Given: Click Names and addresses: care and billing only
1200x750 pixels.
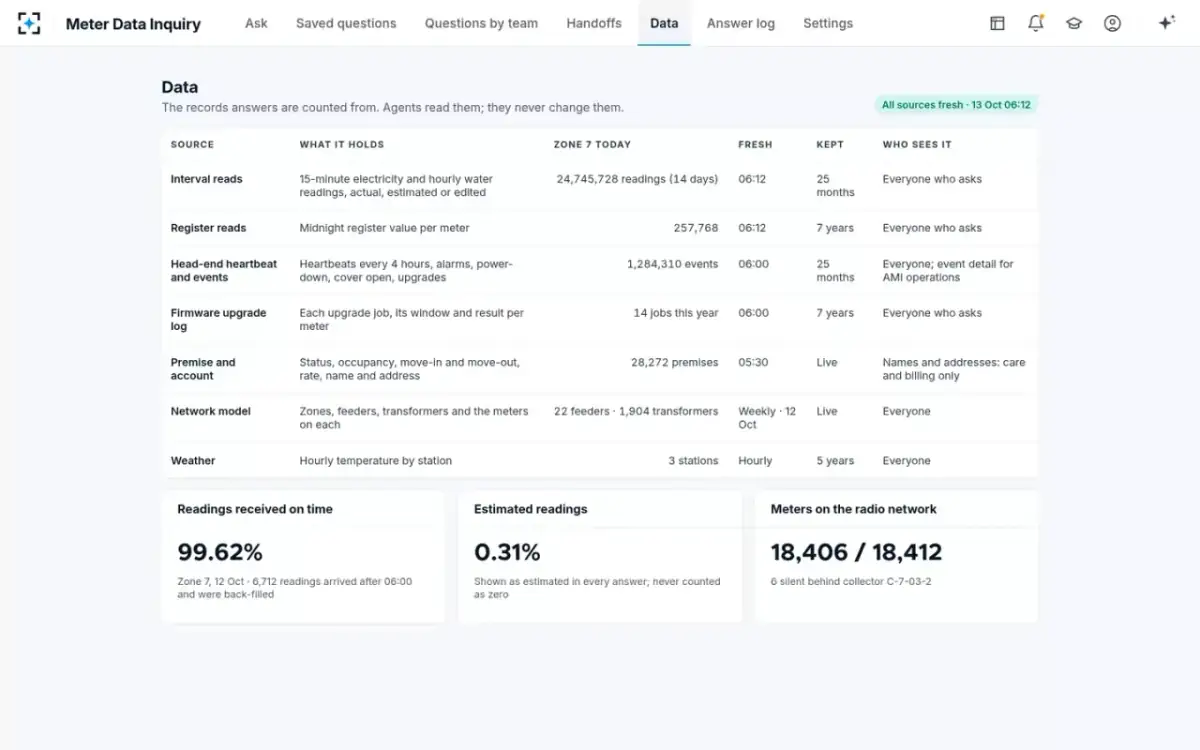Looking at the screenshot, I should pos(954,369).
